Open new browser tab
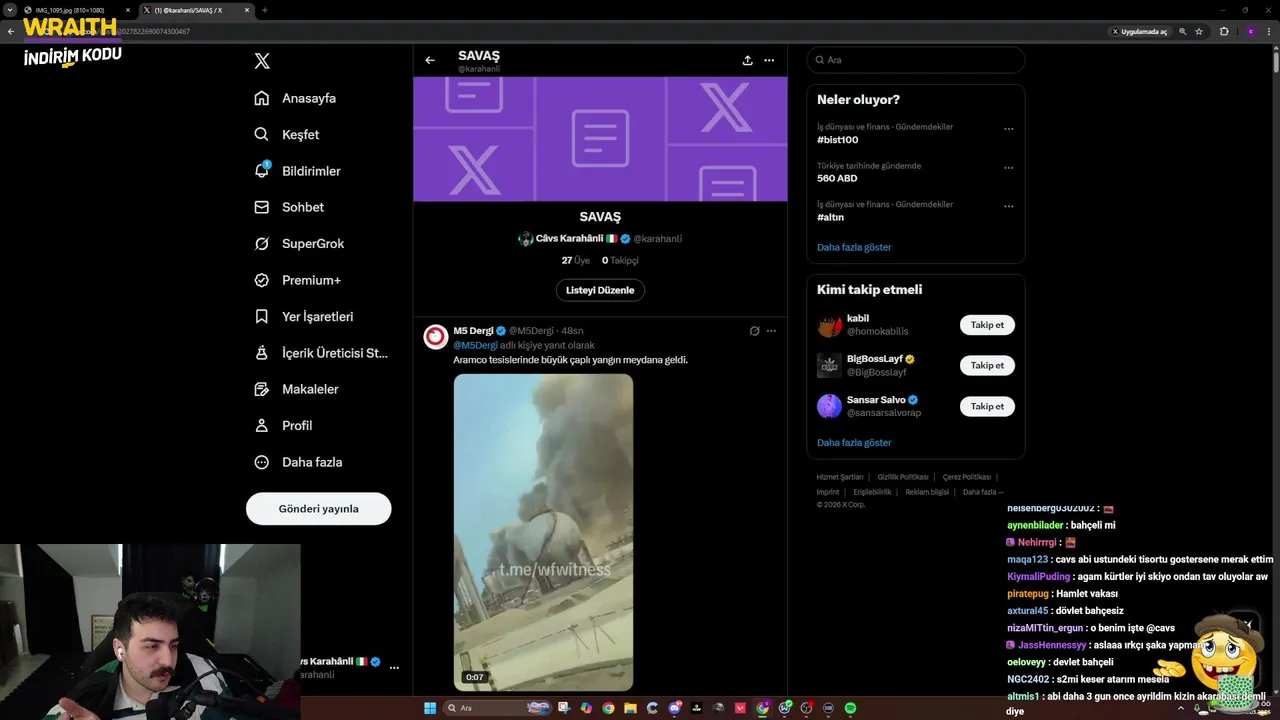 point(264,10)
